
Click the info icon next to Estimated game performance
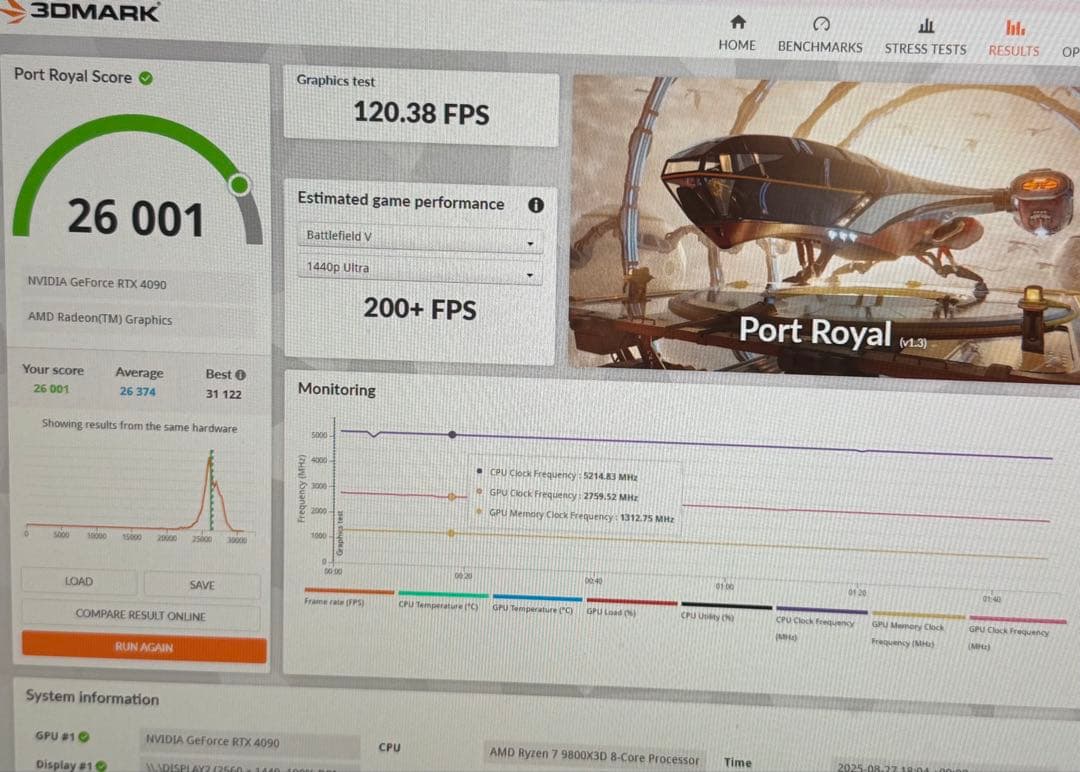pos(536,204)
